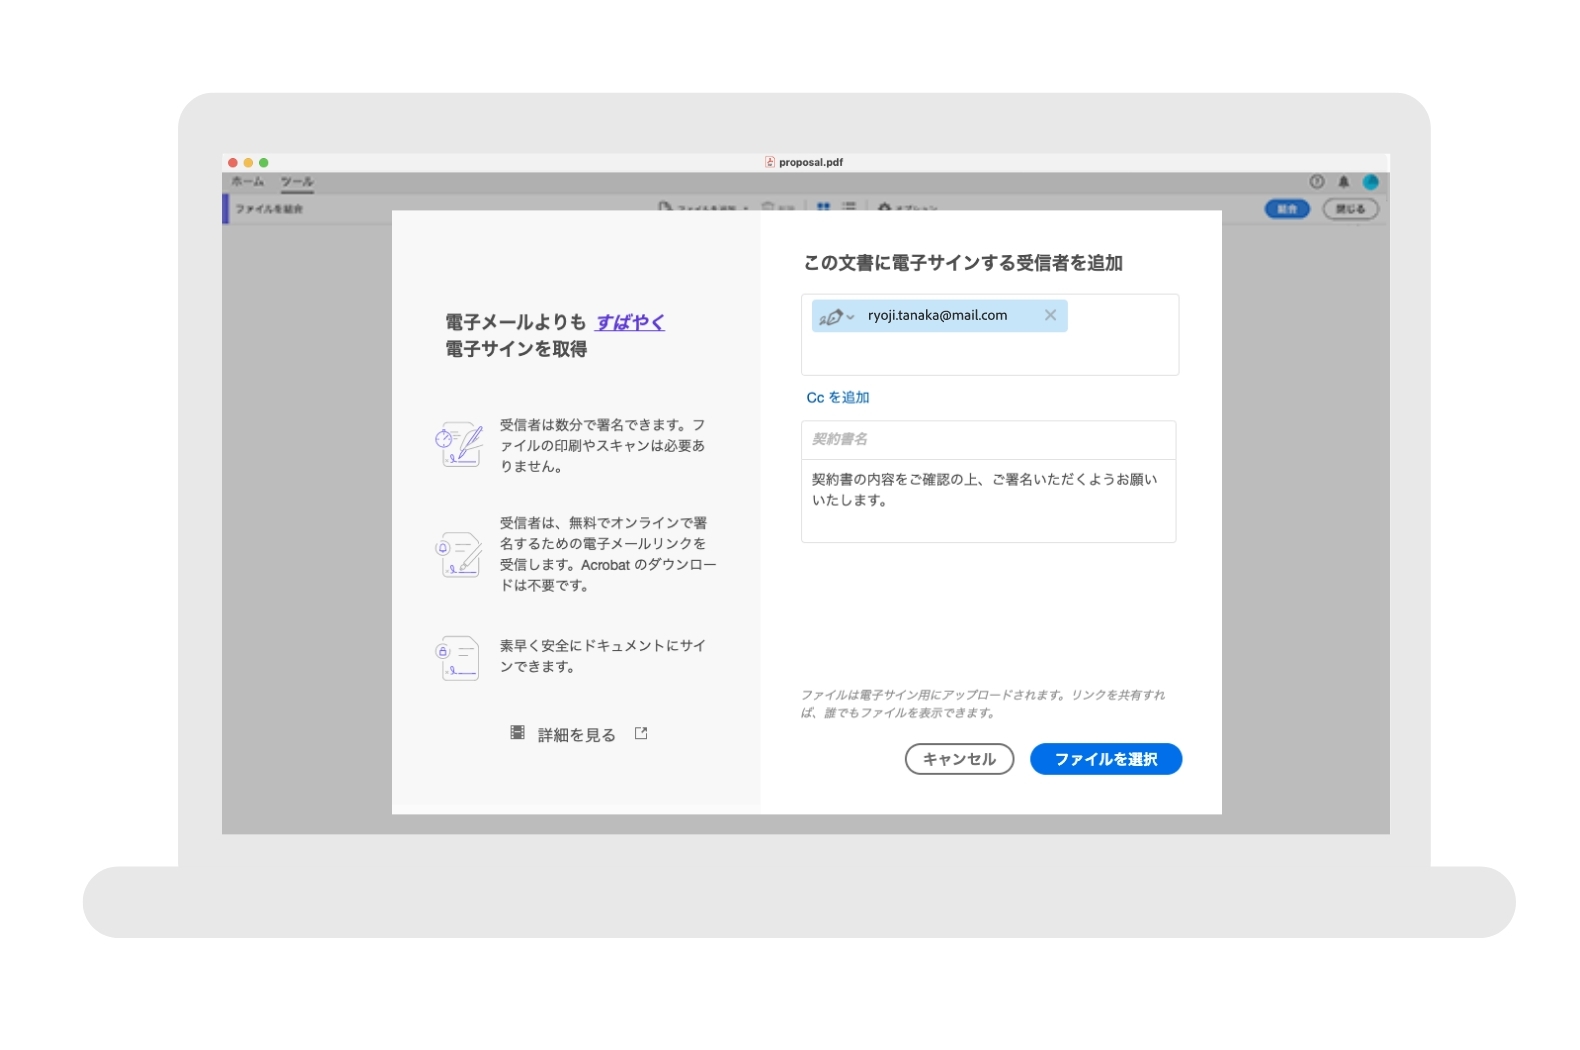Viewport: 1580px width, 1050px height.
Task: Open the 詳細を見る link
Action: click(x=577, y=735)
